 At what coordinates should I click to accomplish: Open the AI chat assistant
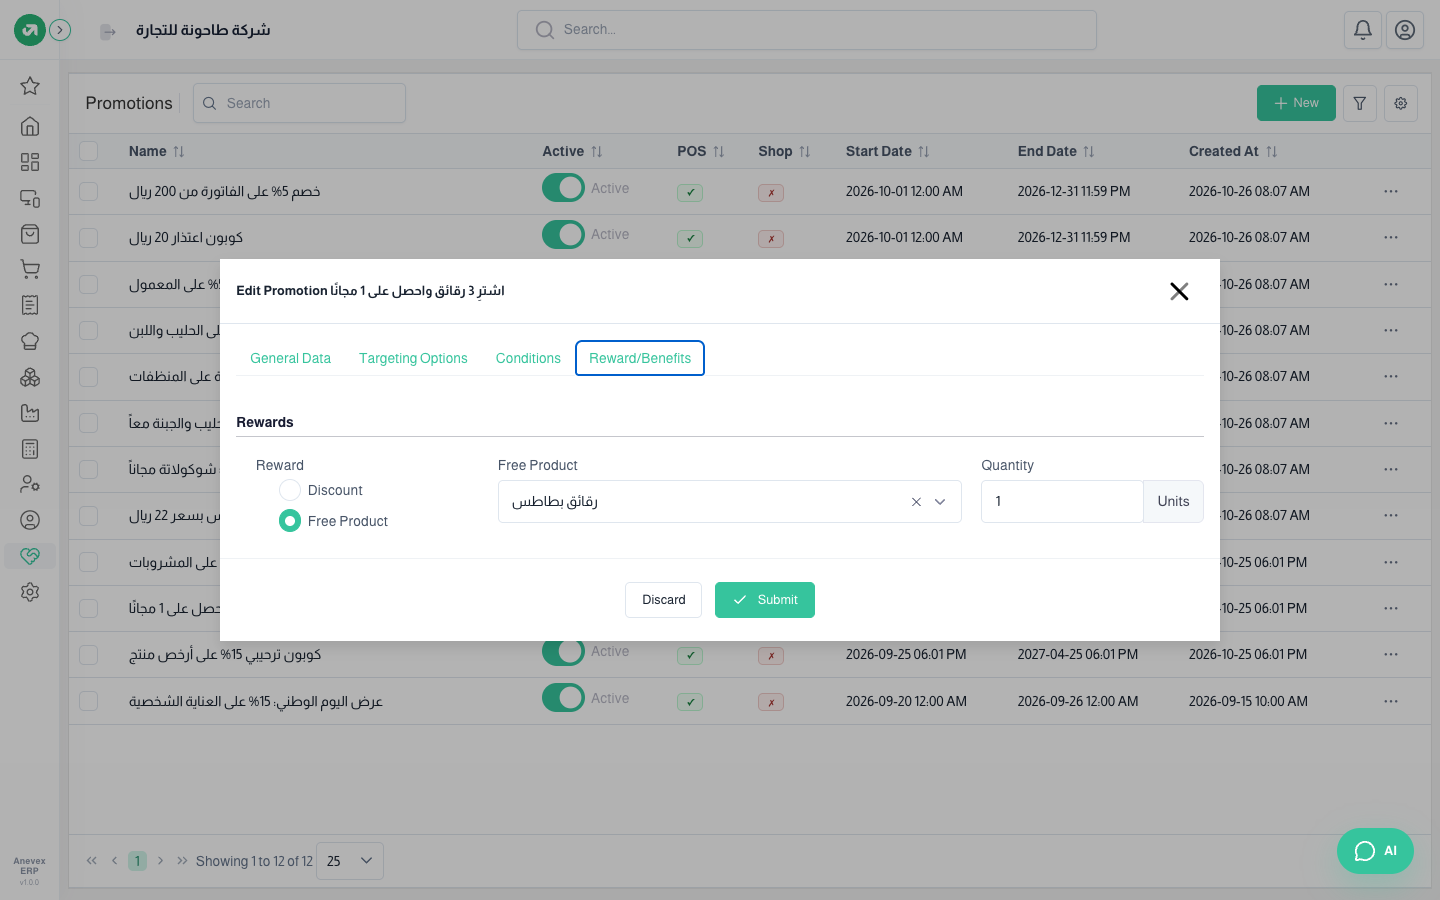[x=1375, y=851]
